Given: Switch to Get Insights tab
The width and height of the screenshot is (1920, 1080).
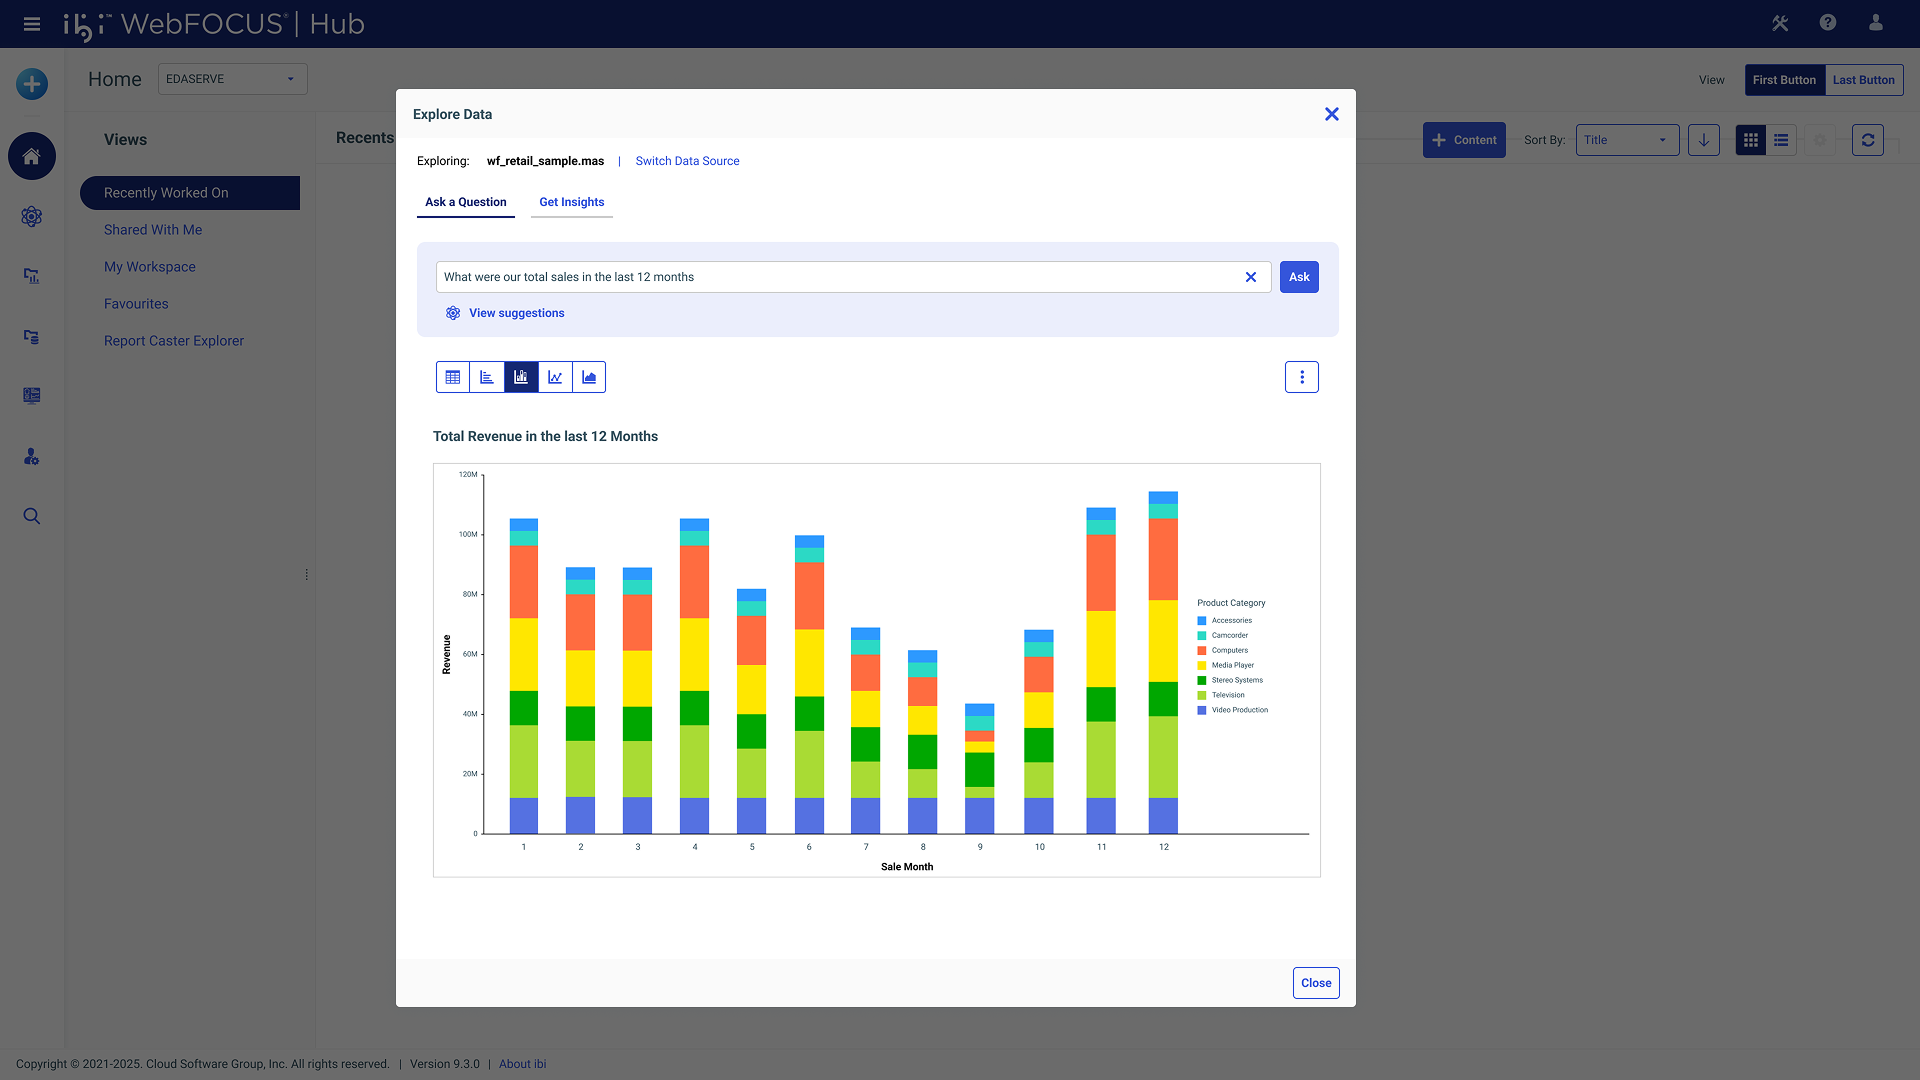Looking at the screenshot, I should pyautogui.click(x=571, y=202).
